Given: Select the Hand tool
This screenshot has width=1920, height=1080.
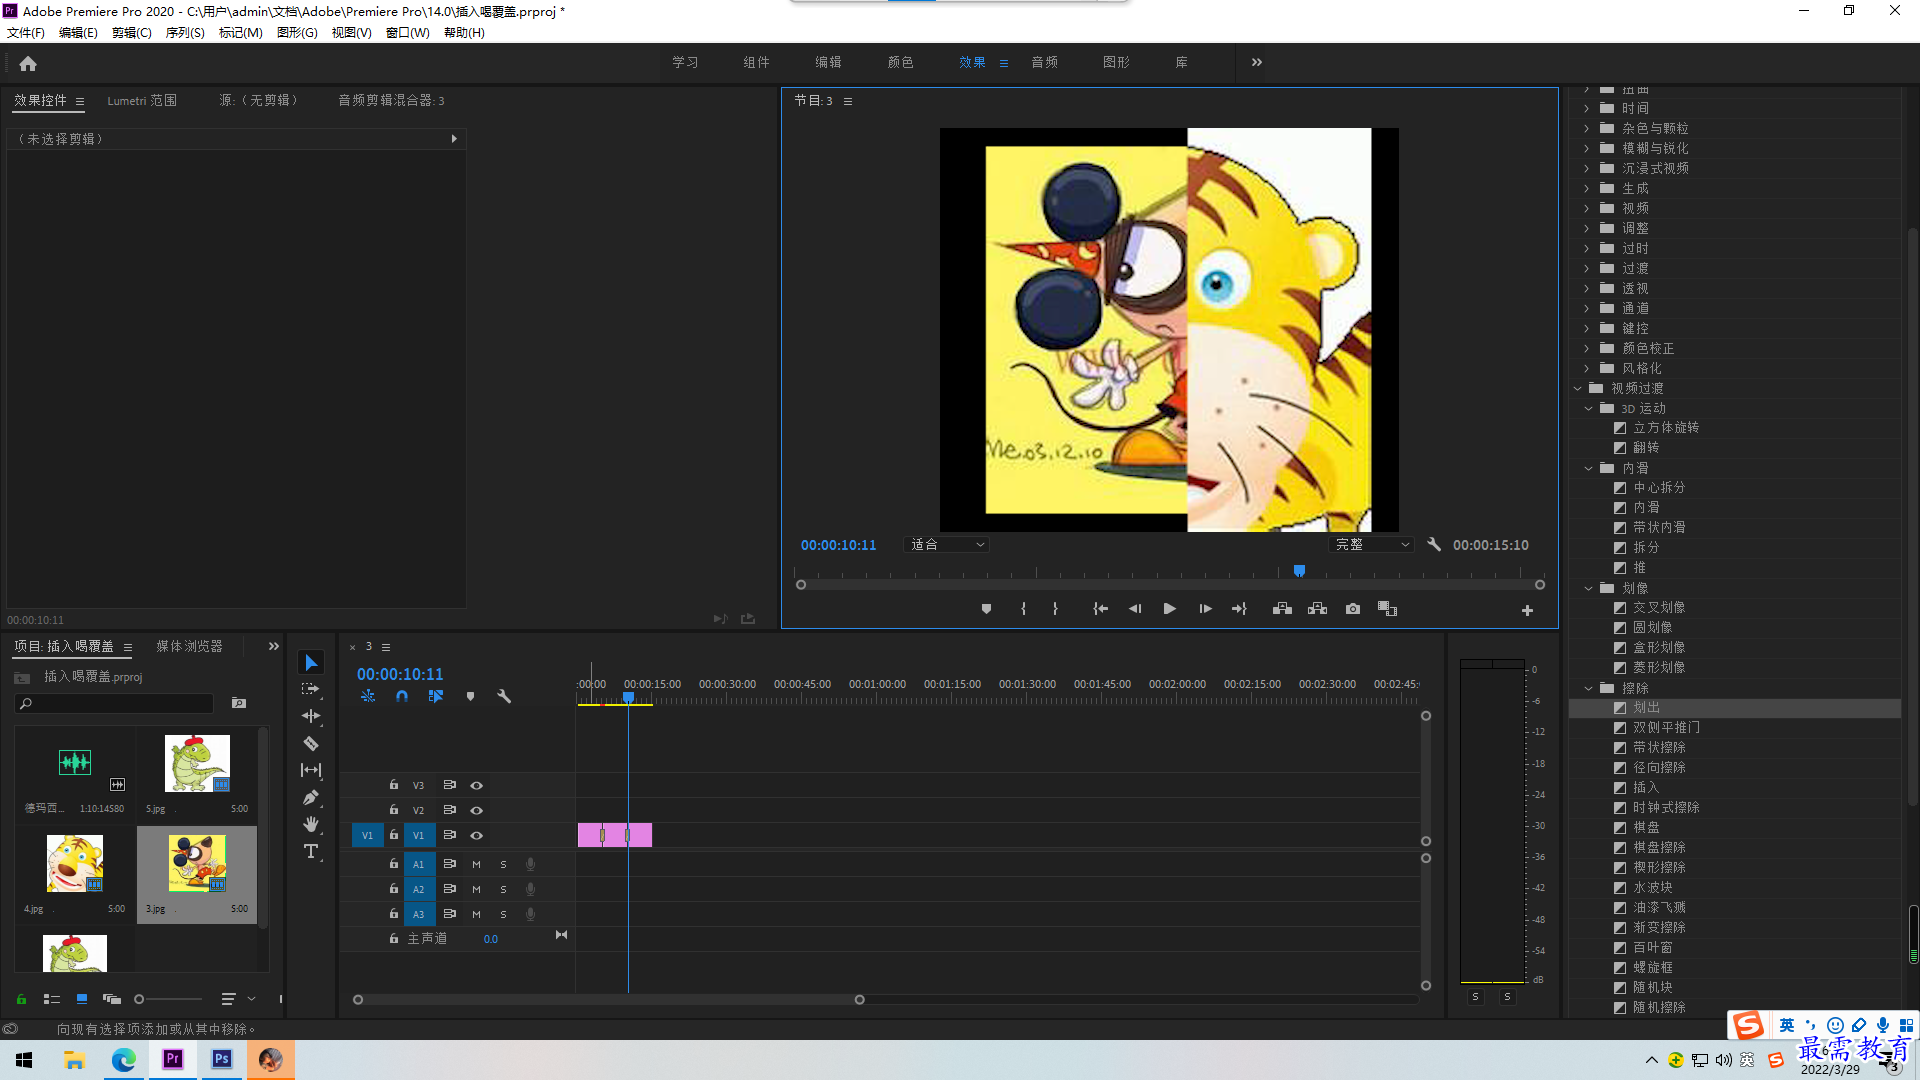Looking at the screenshot, I should click(311, 824).
